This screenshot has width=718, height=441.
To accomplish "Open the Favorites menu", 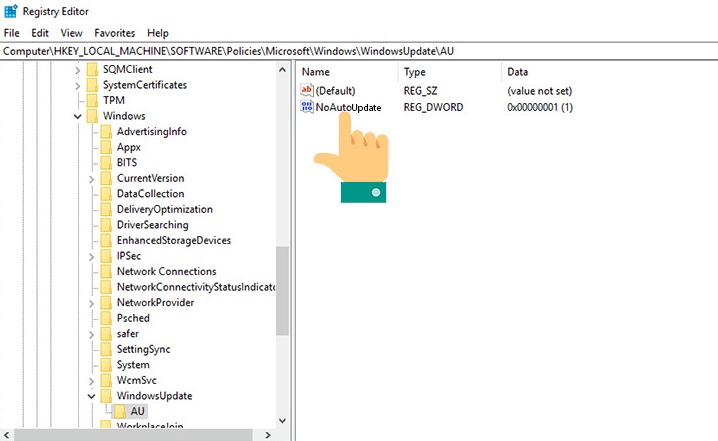I will [114, 33].
